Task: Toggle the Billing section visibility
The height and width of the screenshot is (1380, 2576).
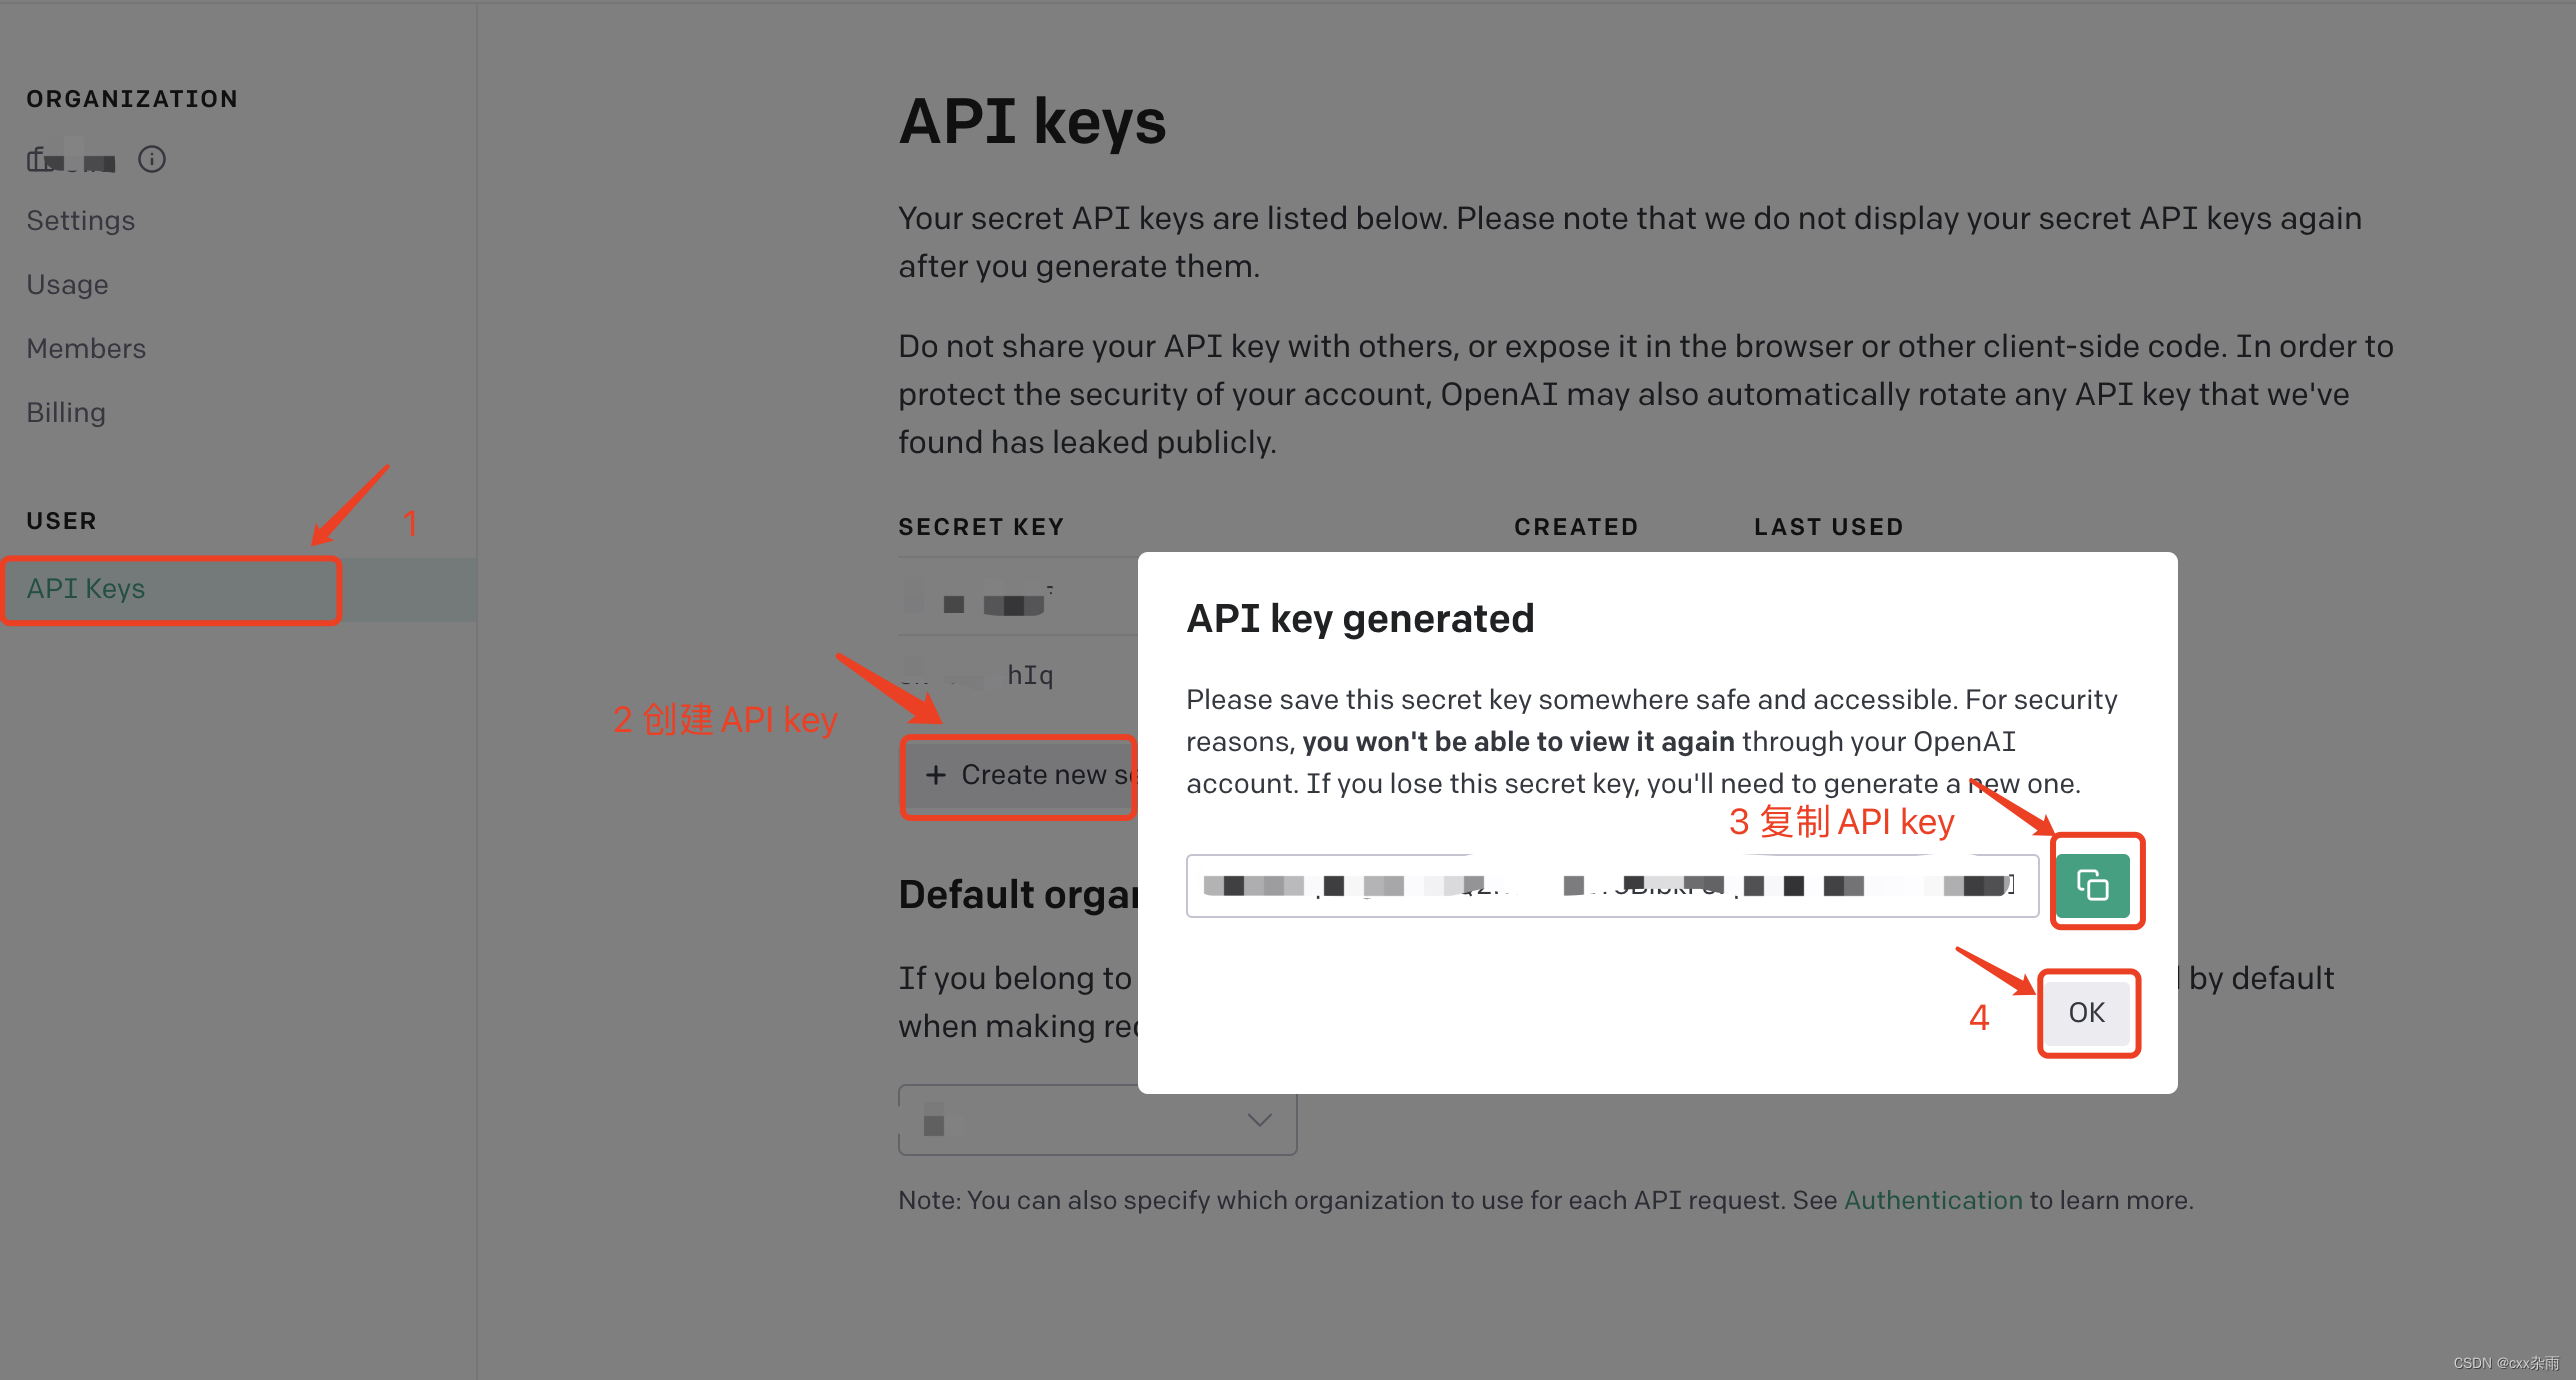Action: 66,411
